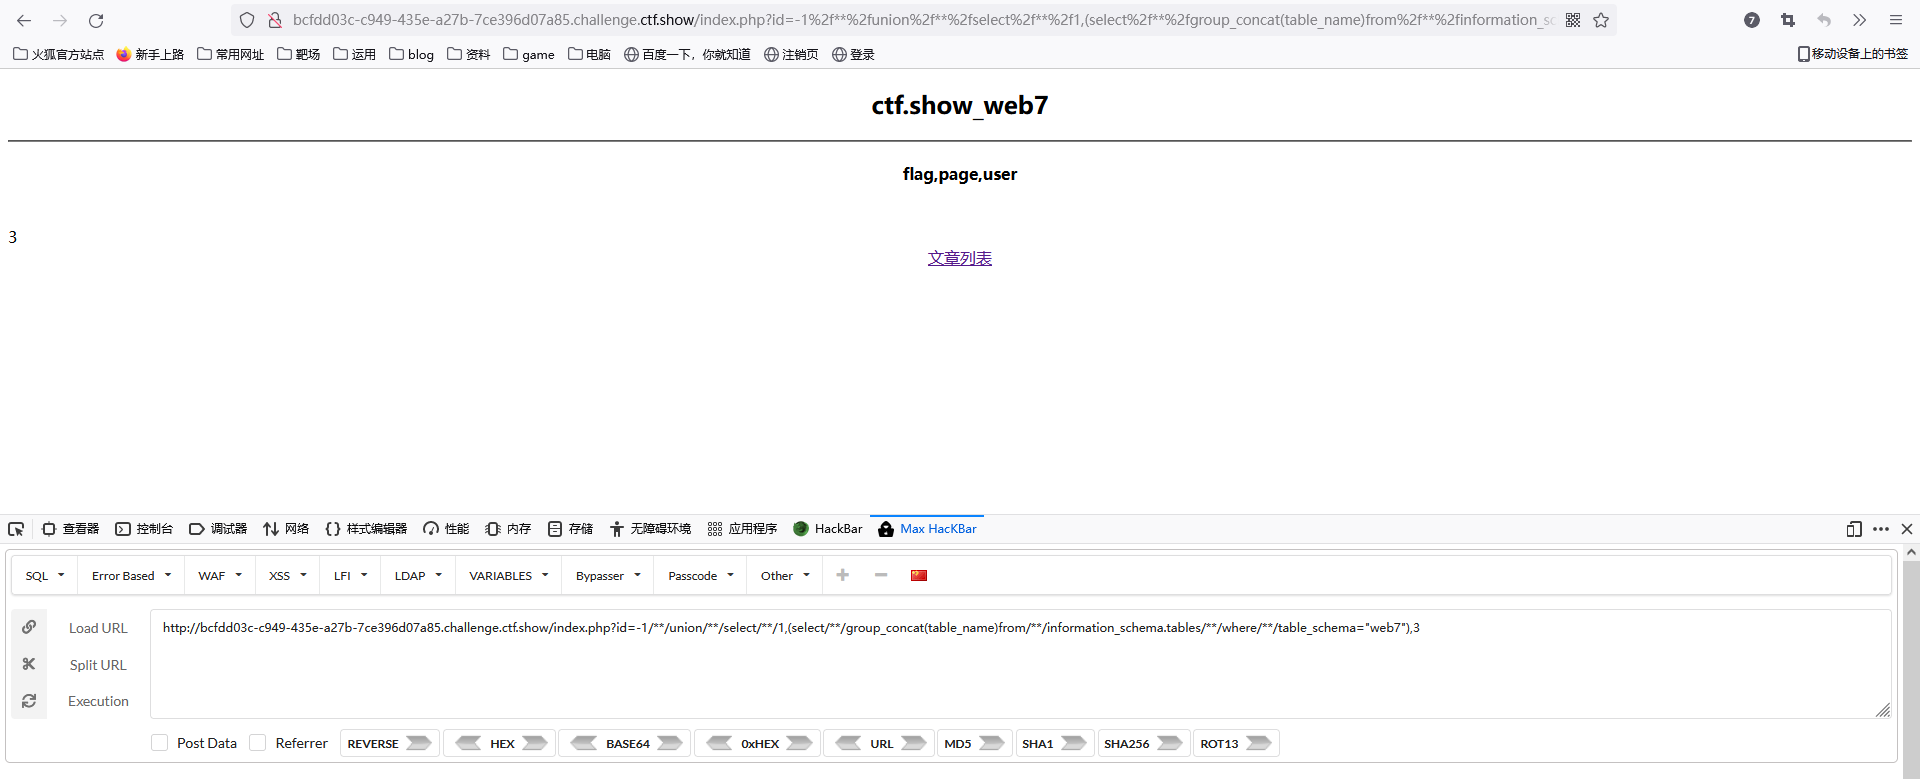1920x779 pixels.
Task: Switch to the 调试器 debugger tab
Action: pos(218,529)
